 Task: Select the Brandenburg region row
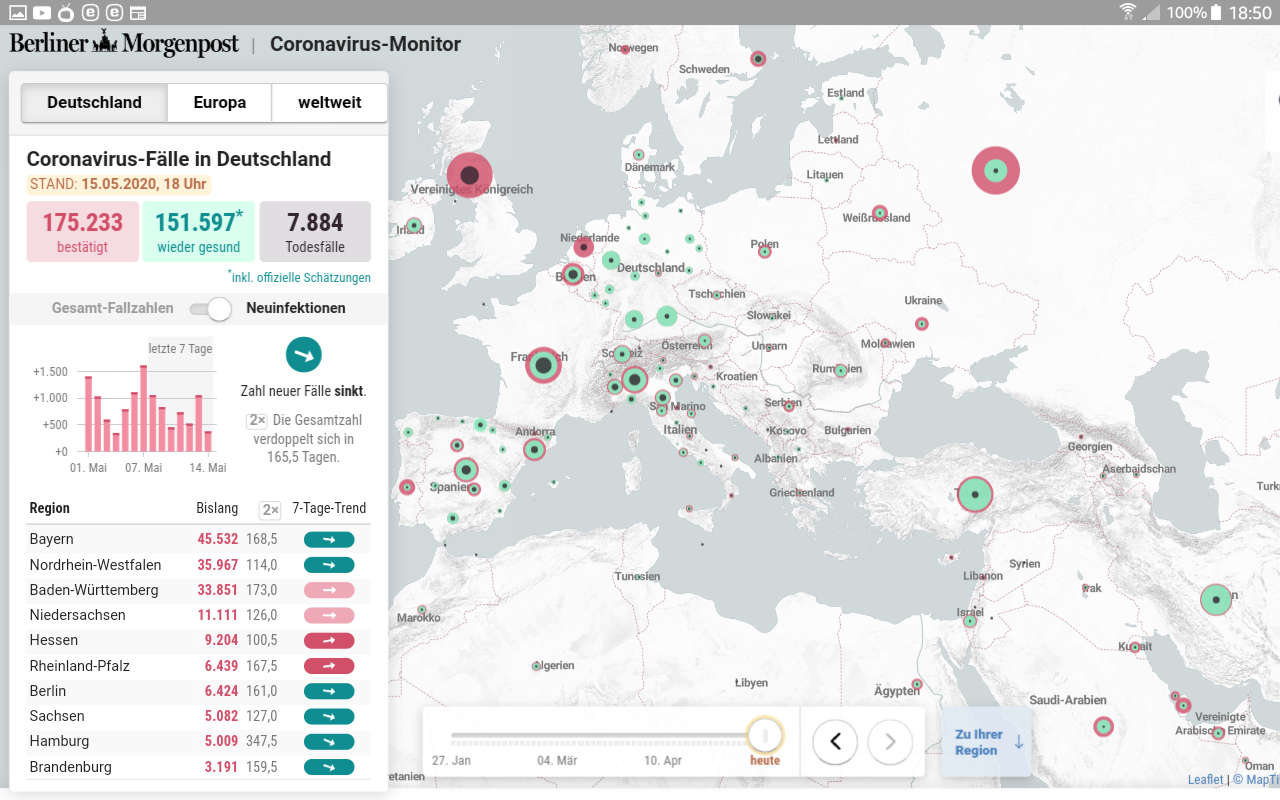[198, 767]
